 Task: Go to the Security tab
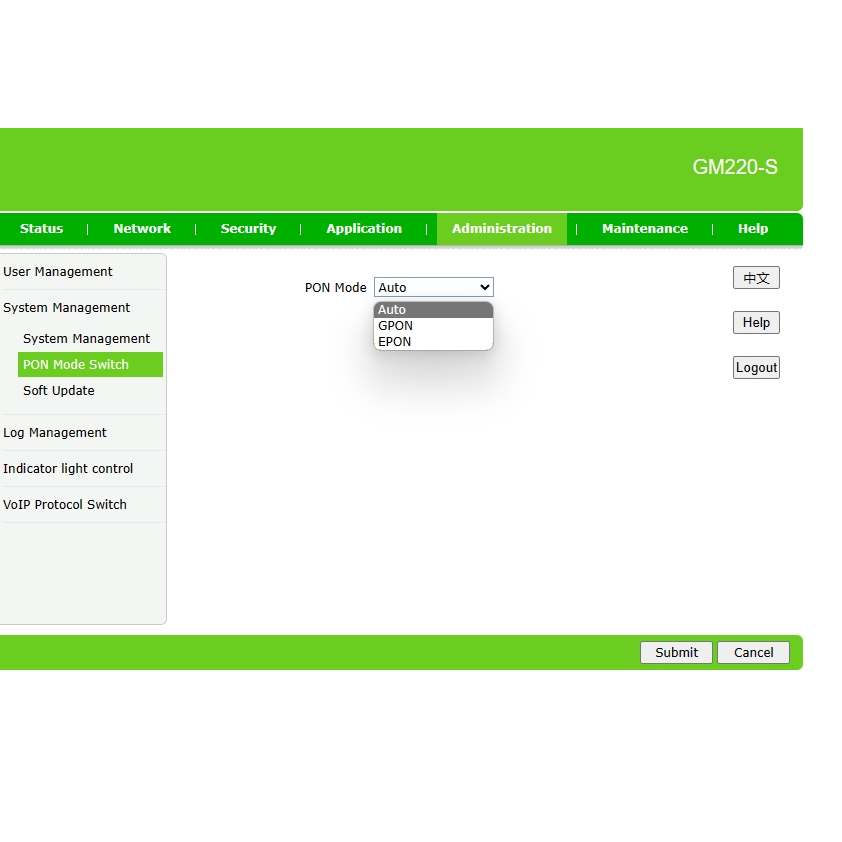click(x=248, y=229)
